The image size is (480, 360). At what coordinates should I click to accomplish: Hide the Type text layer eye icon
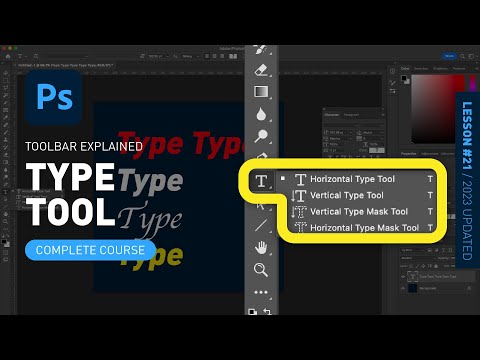[x=403, y=276]
